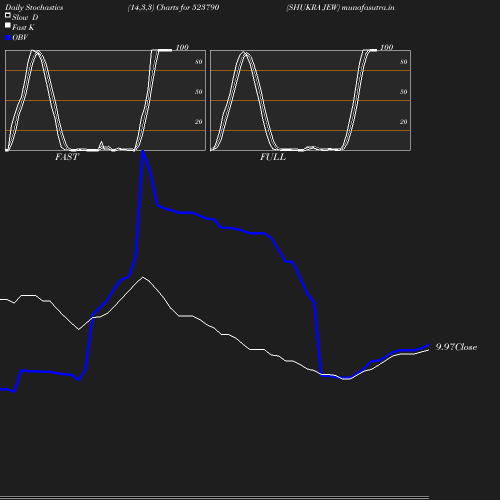Click the (14,3,3) Charts for 523790 title
Screen dimensions: 500x500
coord(173,7)
